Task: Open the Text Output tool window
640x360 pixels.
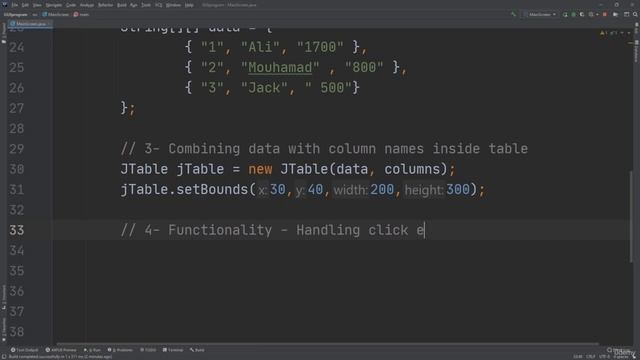Action: 24,350
